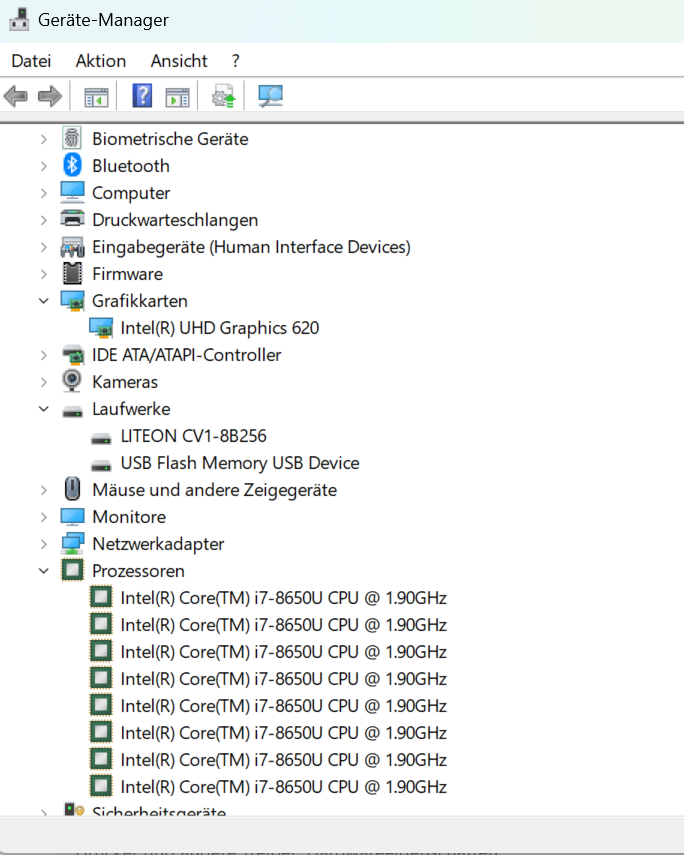Click the Prozessoren category chip icon
Image resolution: width=684 pixels, height=855 pixels.
[72, 570]
